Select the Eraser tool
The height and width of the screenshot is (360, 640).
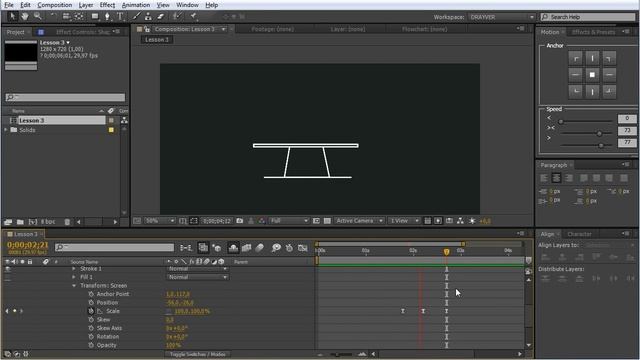pos(161,16)
